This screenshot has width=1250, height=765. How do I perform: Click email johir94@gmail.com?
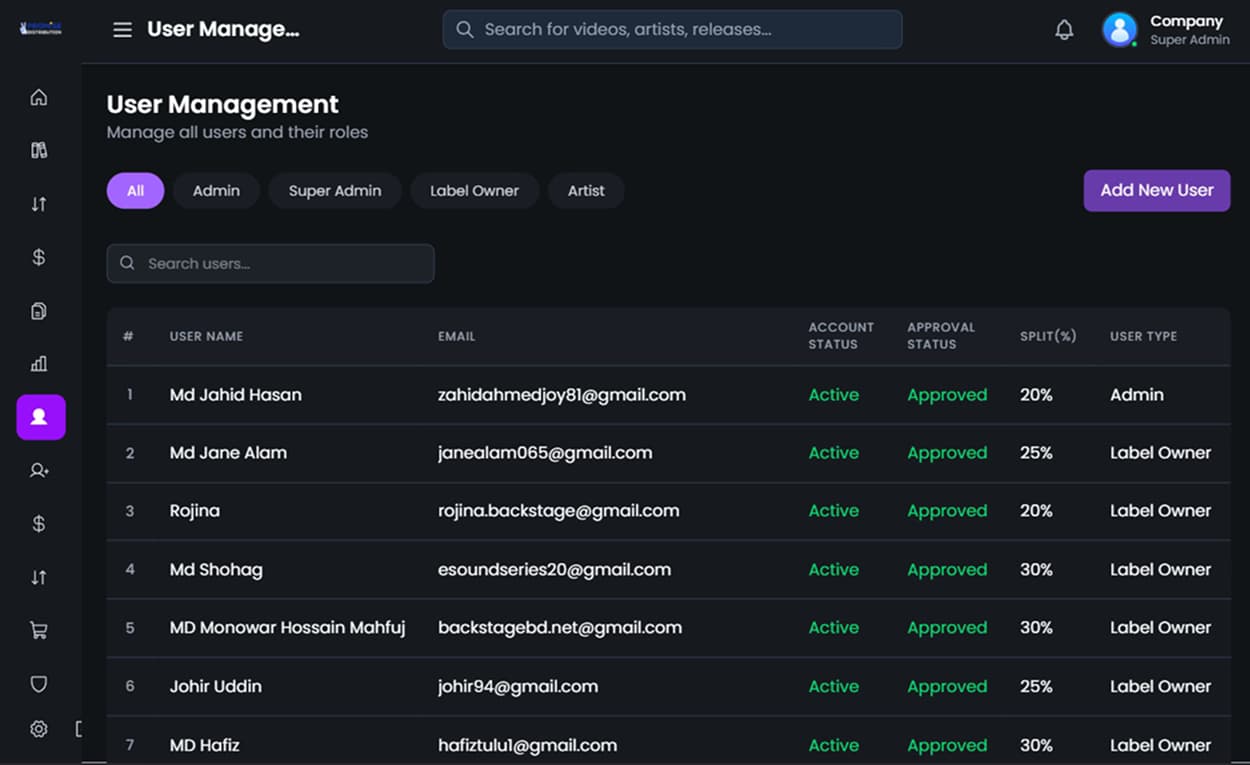pos(518,686)
